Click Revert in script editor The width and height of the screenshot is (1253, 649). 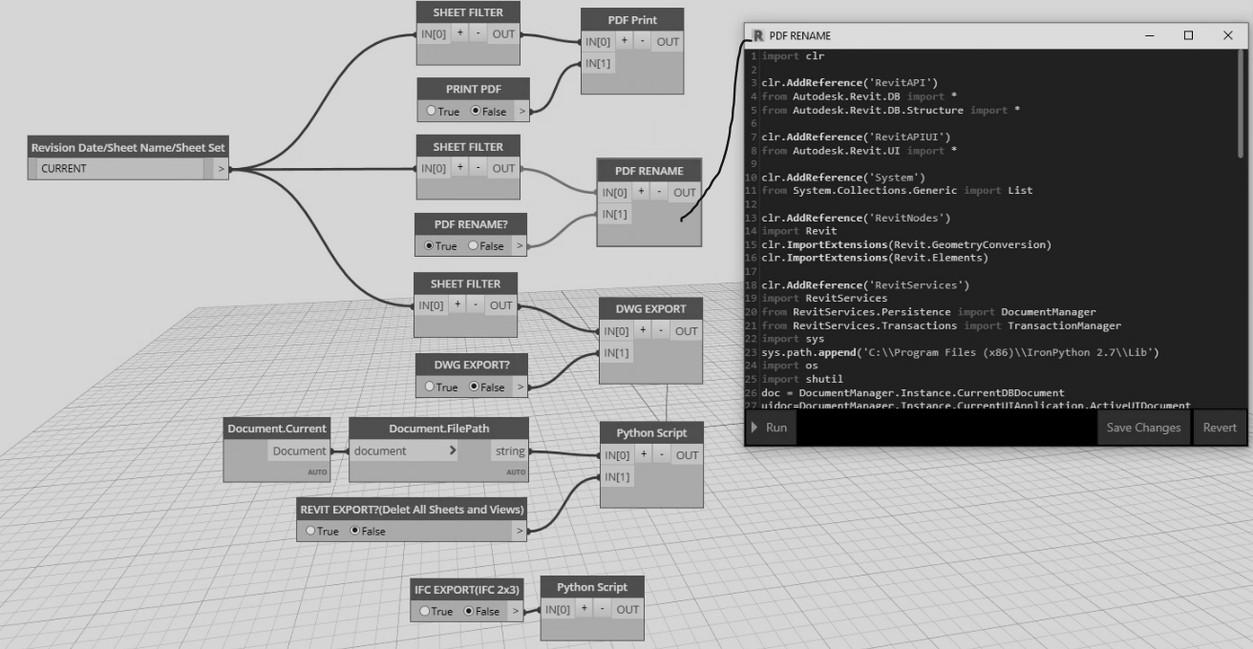point(1219,427)
